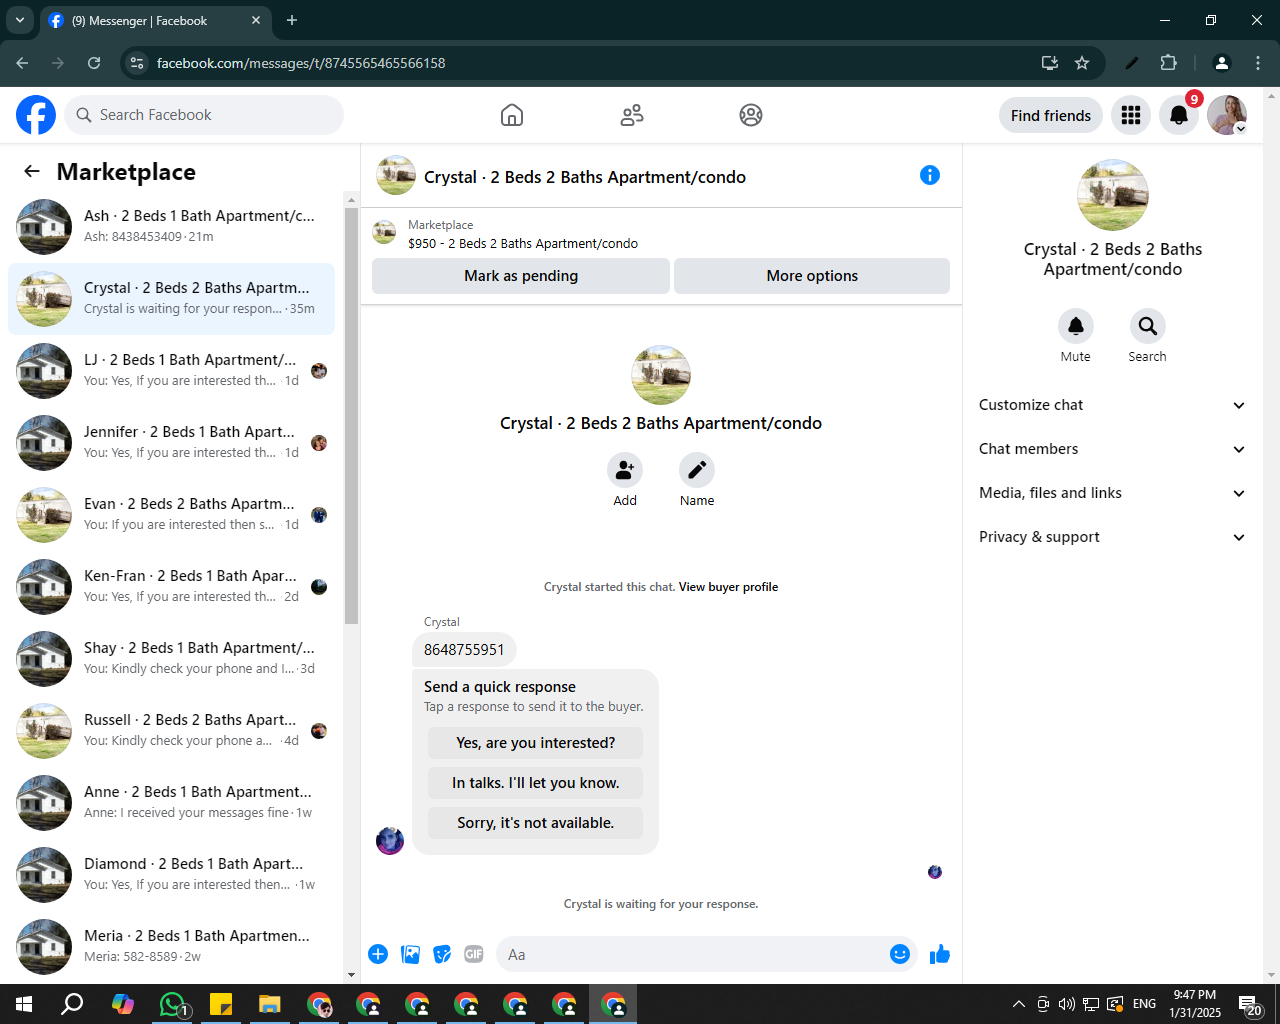Click Crystal's listing thumbnail in right panel
Image resolution: width=1280 pixels, height=1024 pixels.
[1113, 195]
